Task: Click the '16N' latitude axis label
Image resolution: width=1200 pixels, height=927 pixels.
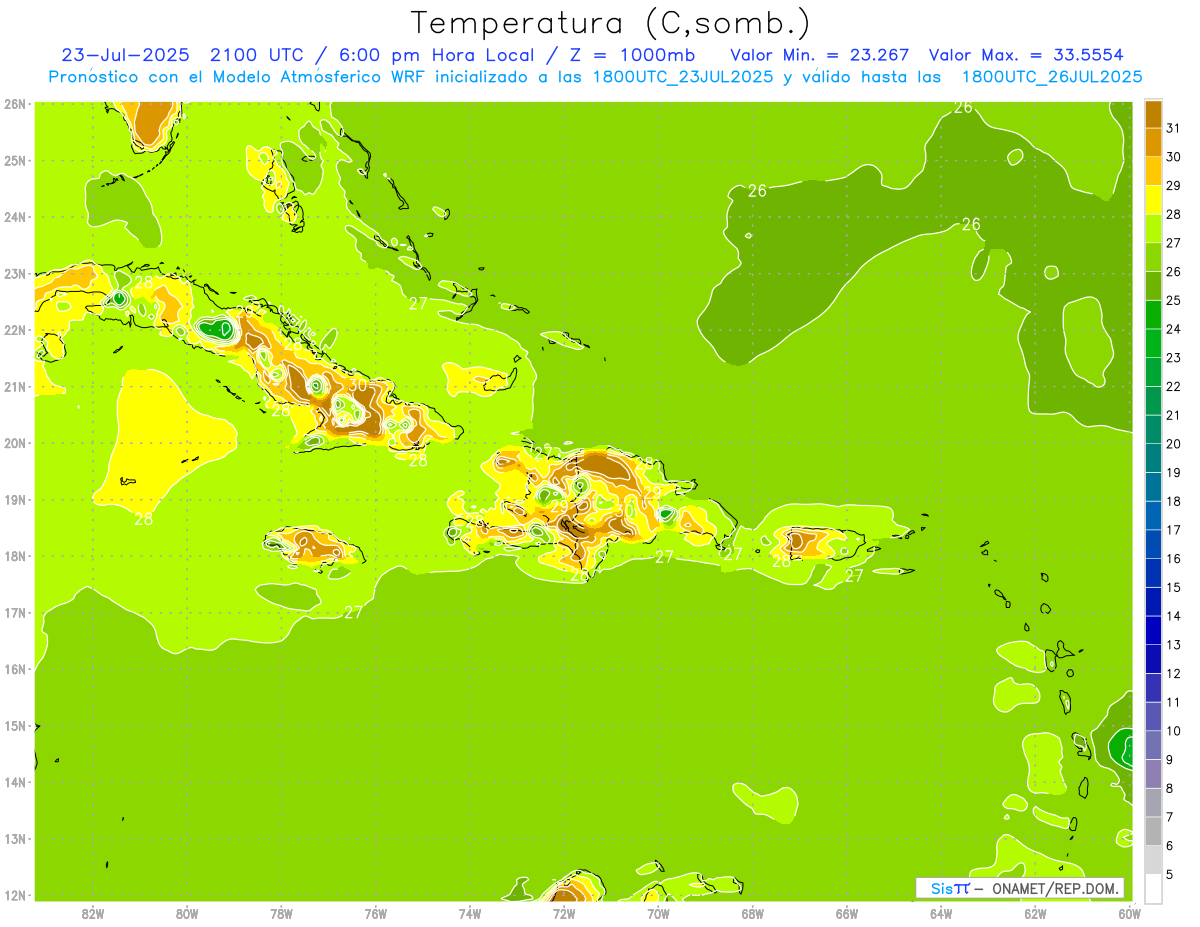Action: [15, 669]
